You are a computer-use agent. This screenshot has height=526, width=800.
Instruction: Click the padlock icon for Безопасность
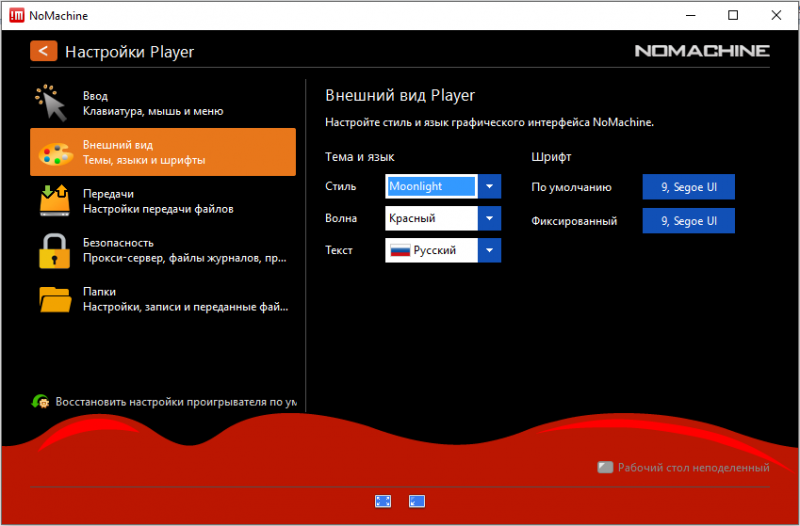tap(54, 251)
